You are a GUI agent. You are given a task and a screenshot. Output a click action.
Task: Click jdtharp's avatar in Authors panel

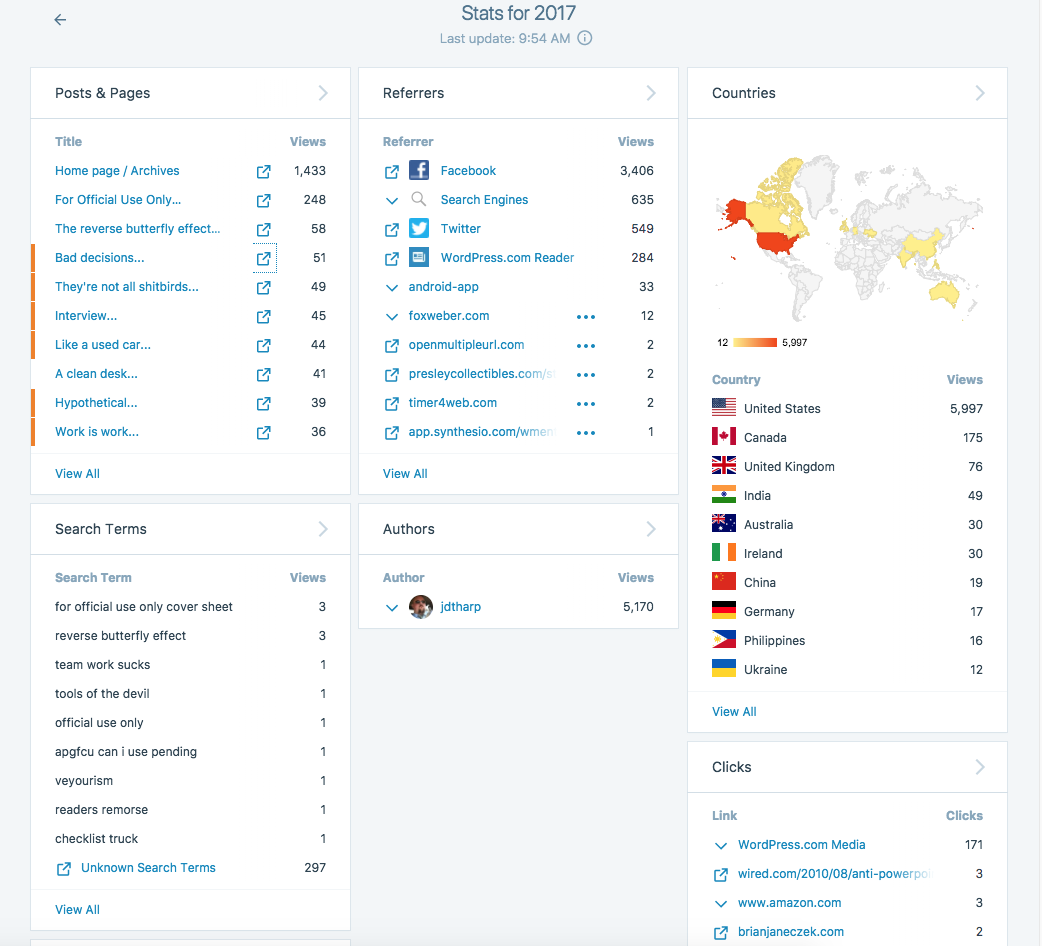(421, 606)
